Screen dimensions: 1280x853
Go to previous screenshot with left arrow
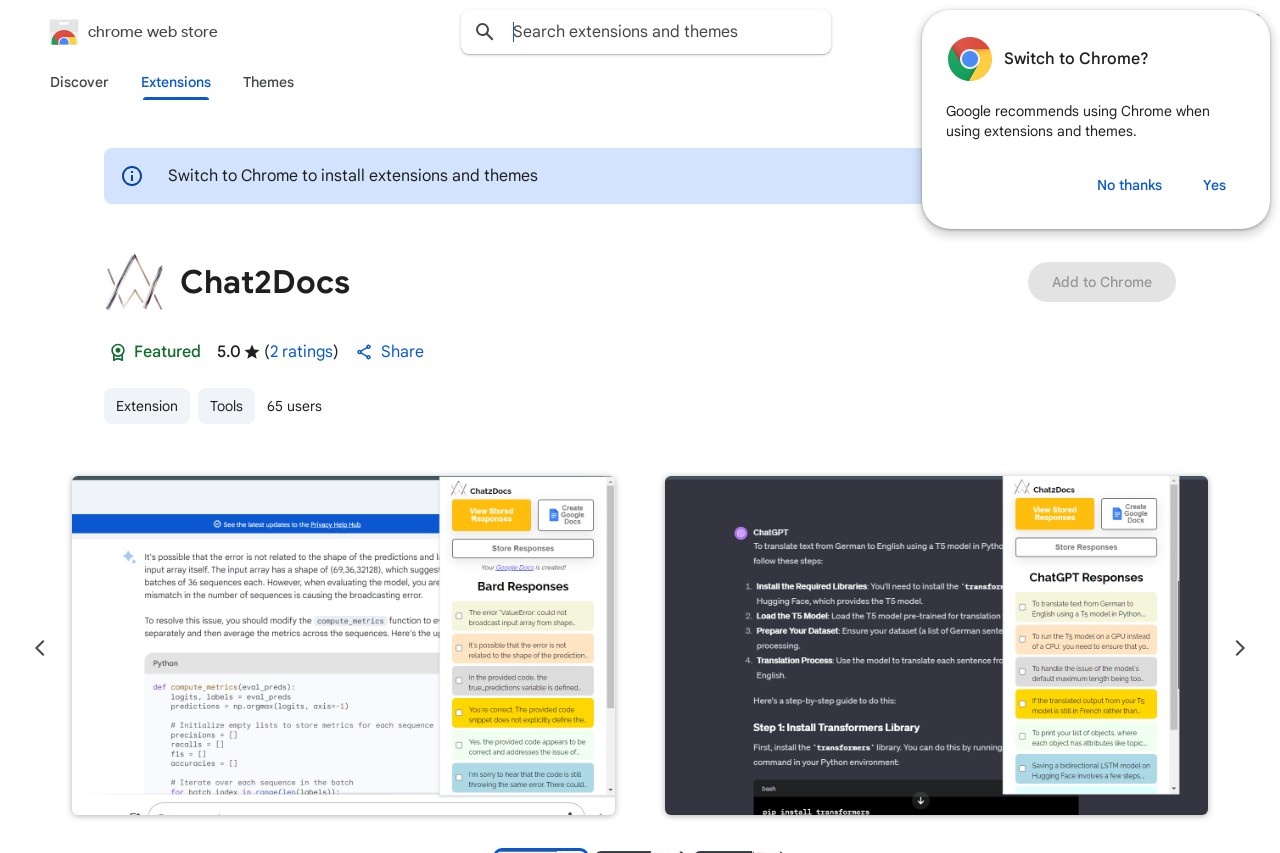[40, 648]
